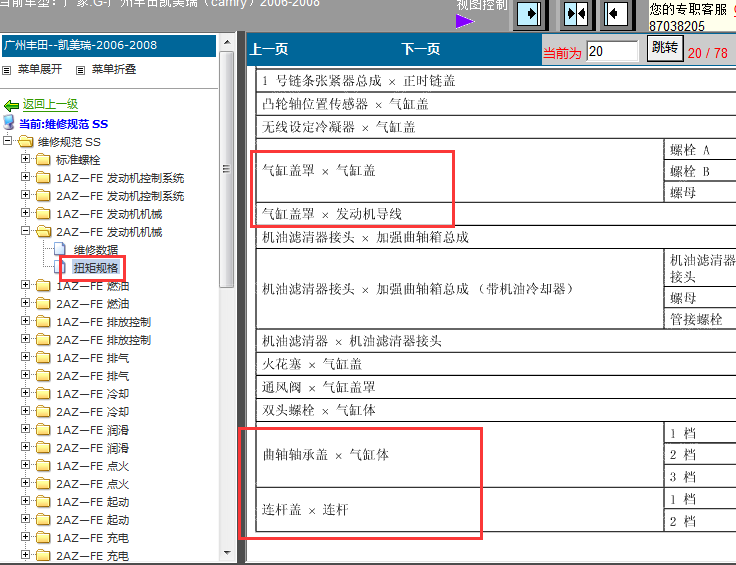736x565 pixels.
Task: Expand the 标准螺栓 folder
Action: tap(25, 159)
